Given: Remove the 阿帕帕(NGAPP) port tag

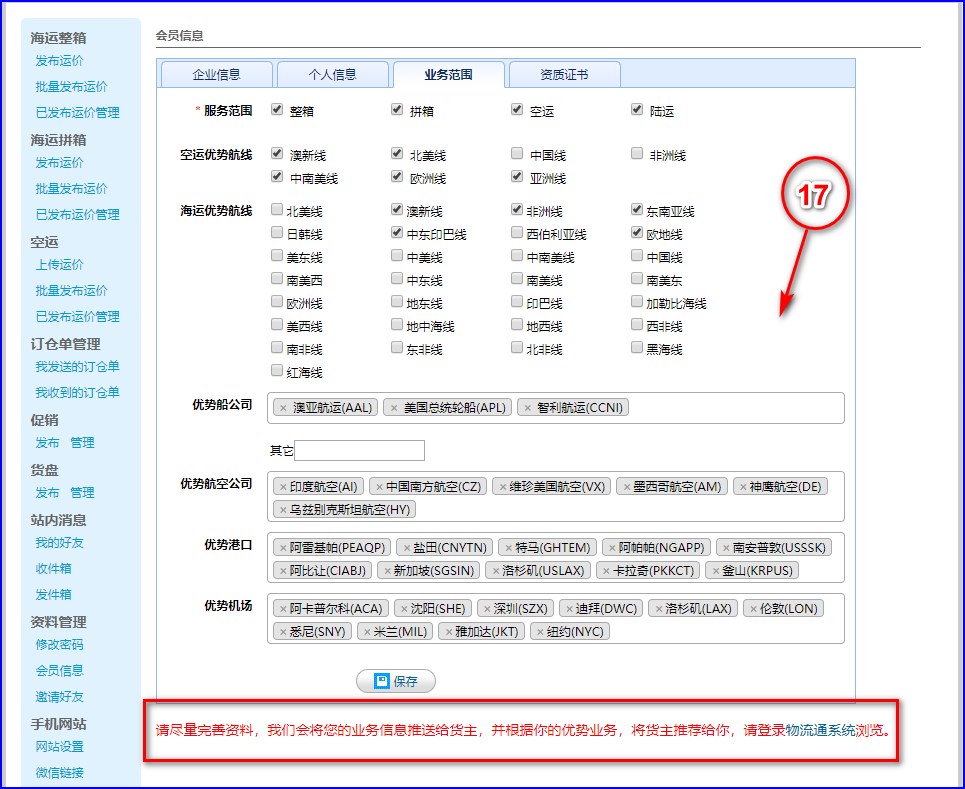Looking at the screenshot, I should pyautogui.click(x=612, y=548).
